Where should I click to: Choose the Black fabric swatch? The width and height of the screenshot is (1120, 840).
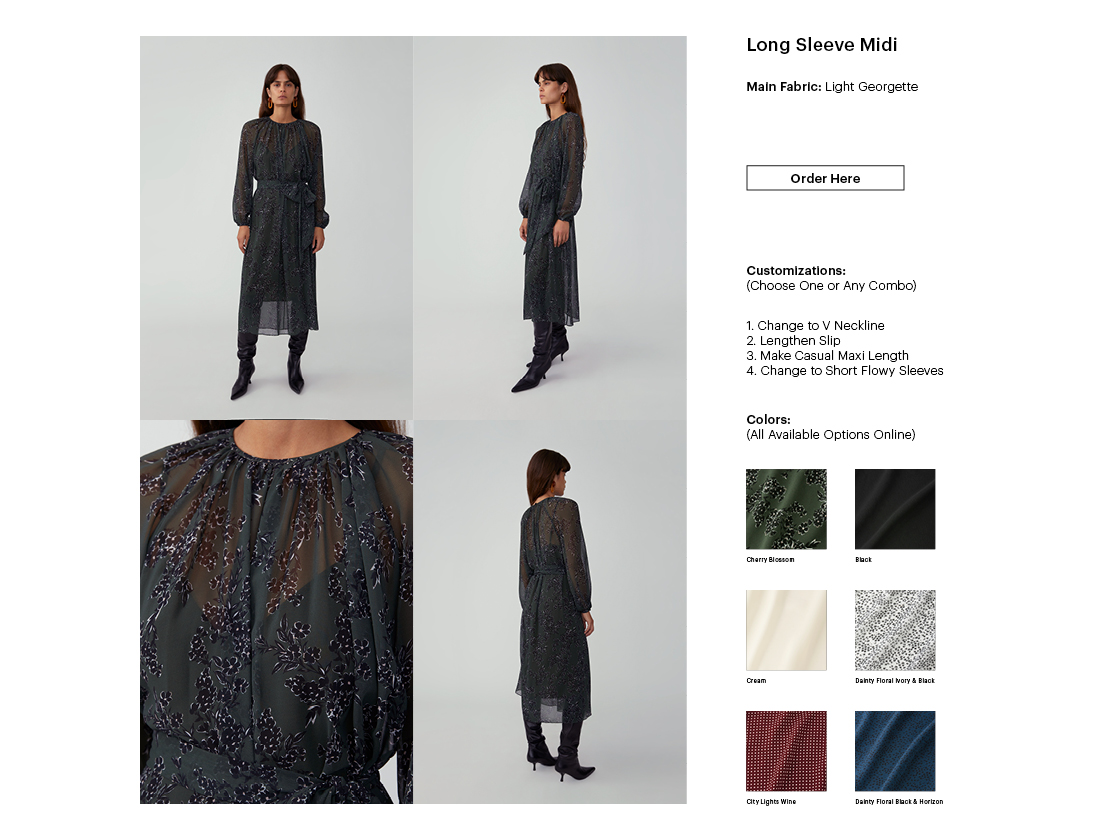point(895,509)
